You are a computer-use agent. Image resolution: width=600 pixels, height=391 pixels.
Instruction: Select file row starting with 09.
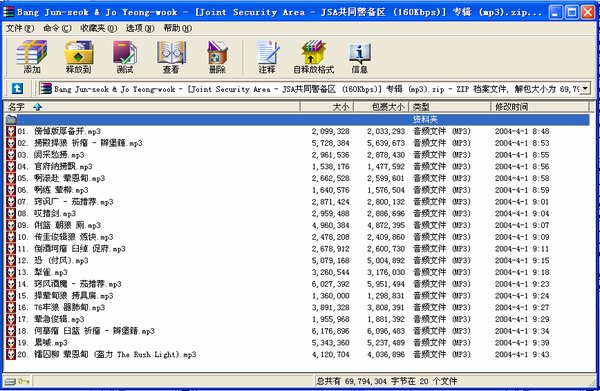[x=297, y=225]
